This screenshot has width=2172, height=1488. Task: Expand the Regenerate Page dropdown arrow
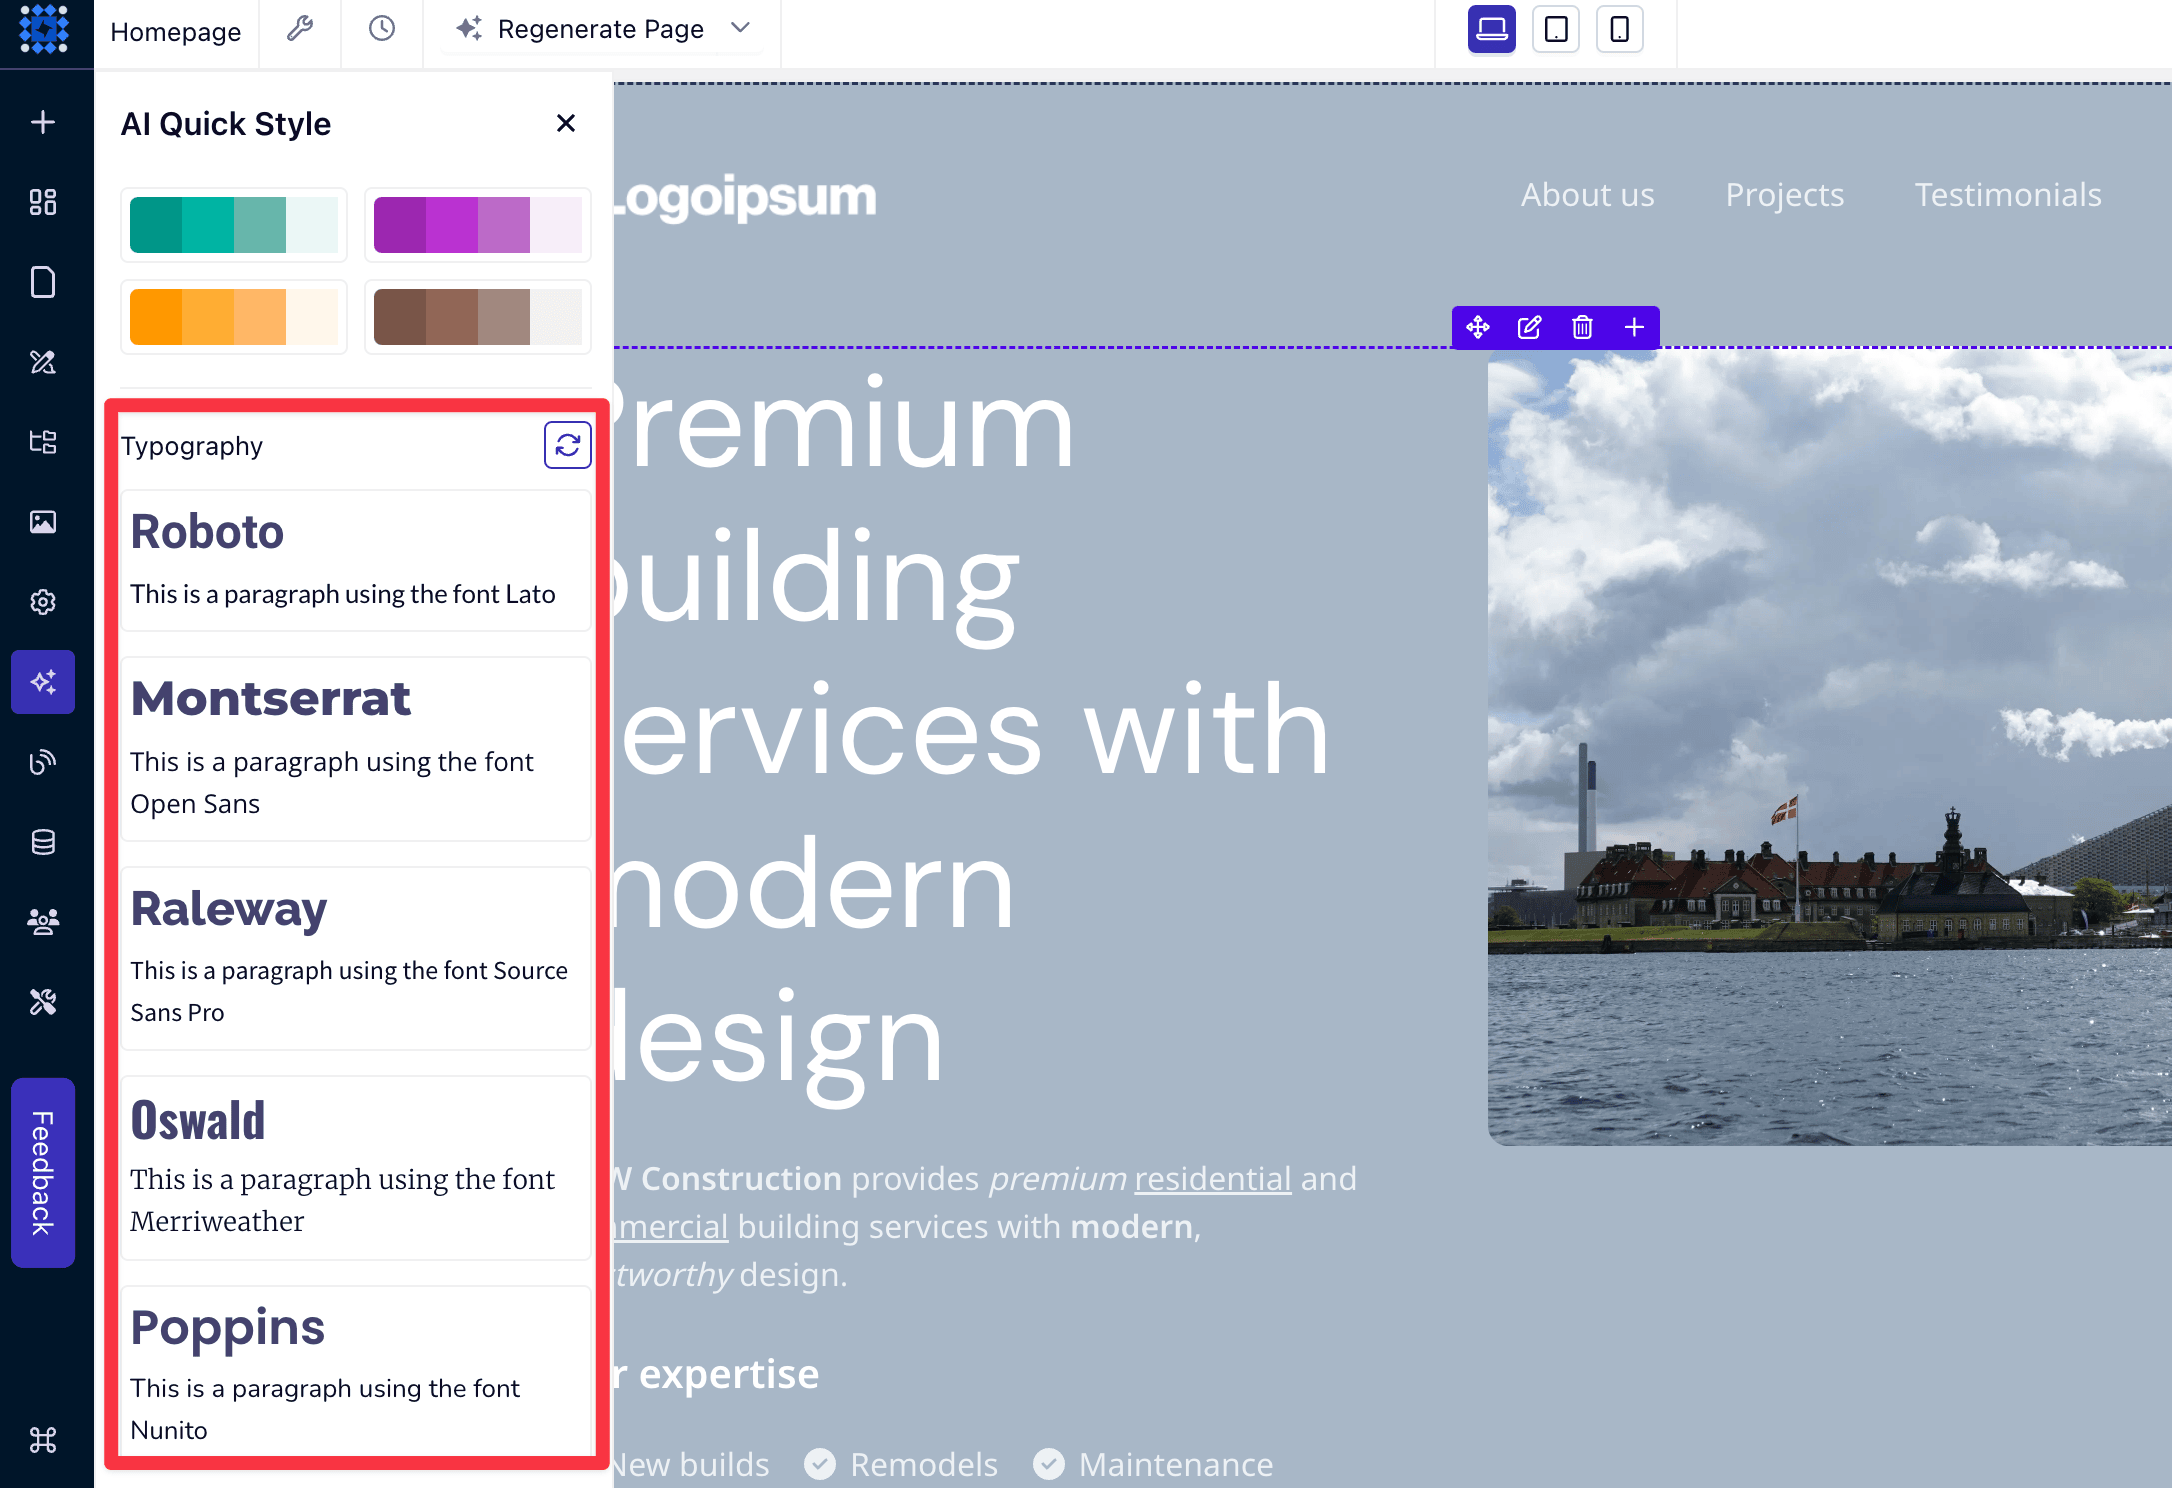coord(749,30)
